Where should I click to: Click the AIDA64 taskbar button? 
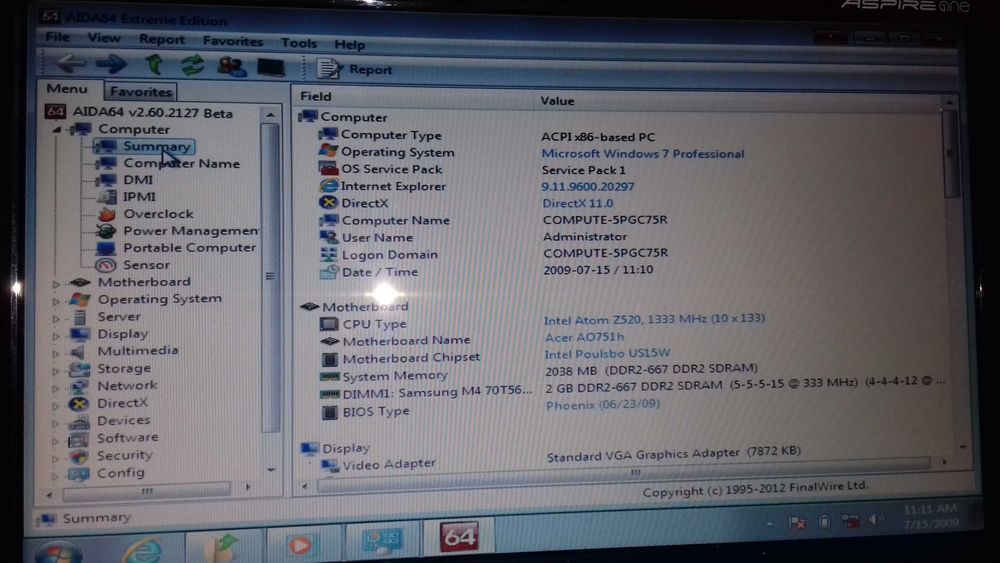pos(459,537)
